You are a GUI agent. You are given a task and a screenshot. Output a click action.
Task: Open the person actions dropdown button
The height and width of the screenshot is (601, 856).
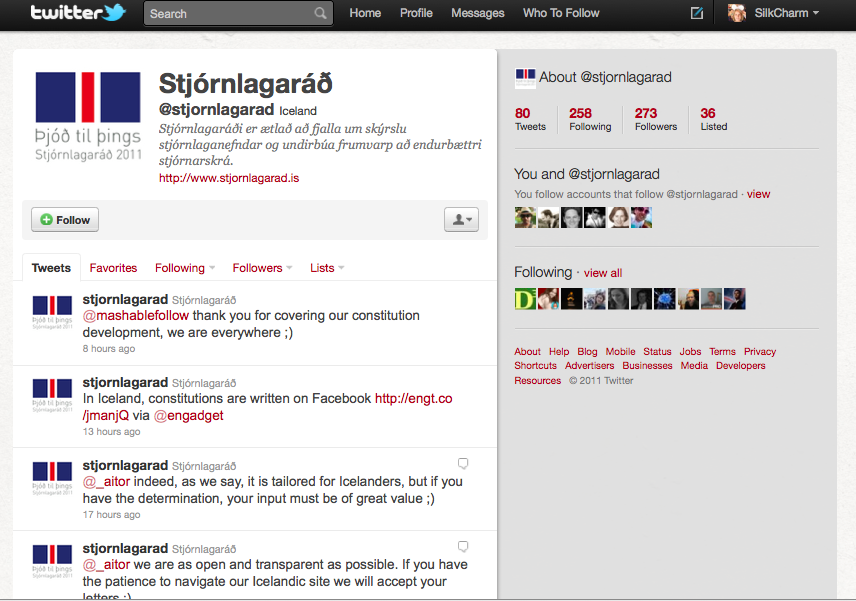(x=461, y=219)
